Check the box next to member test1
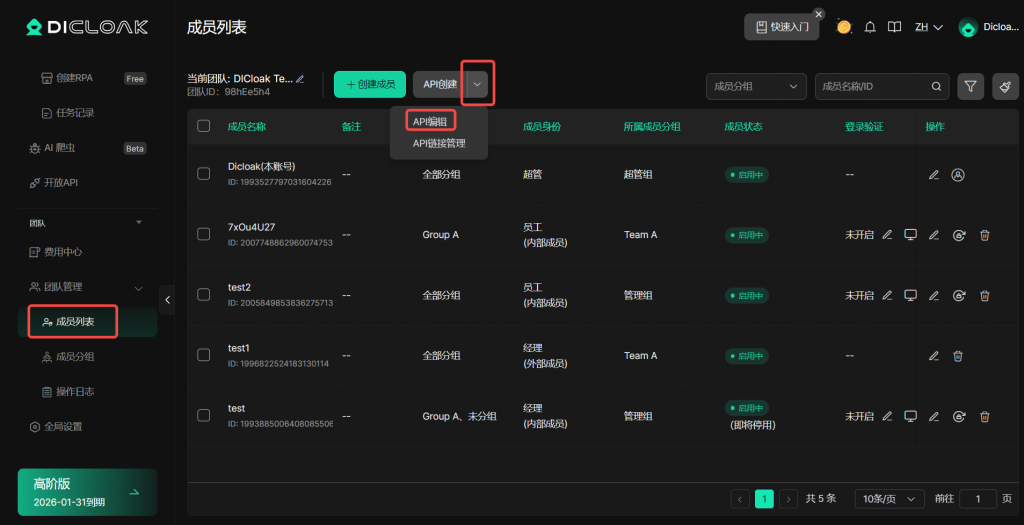 (x=204, y=355)
